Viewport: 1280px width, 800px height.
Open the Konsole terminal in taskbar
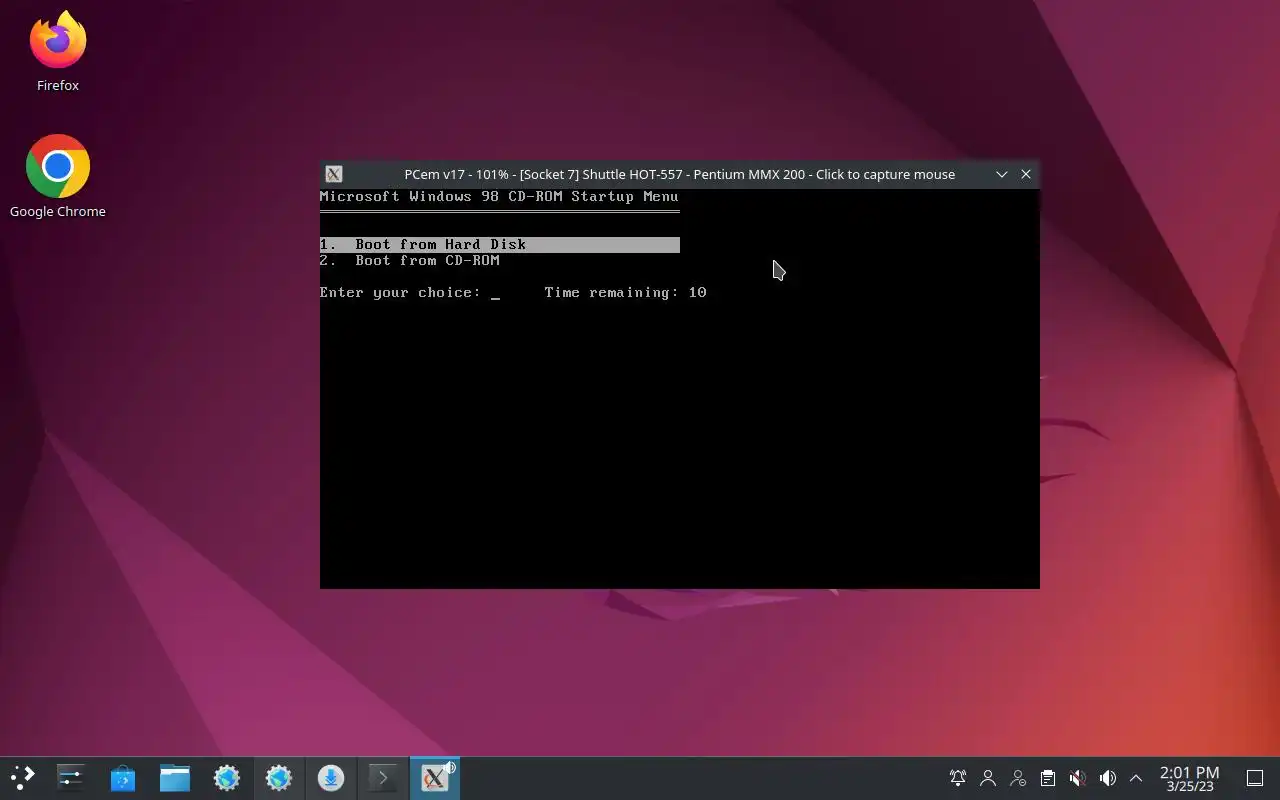pos(383,778)
